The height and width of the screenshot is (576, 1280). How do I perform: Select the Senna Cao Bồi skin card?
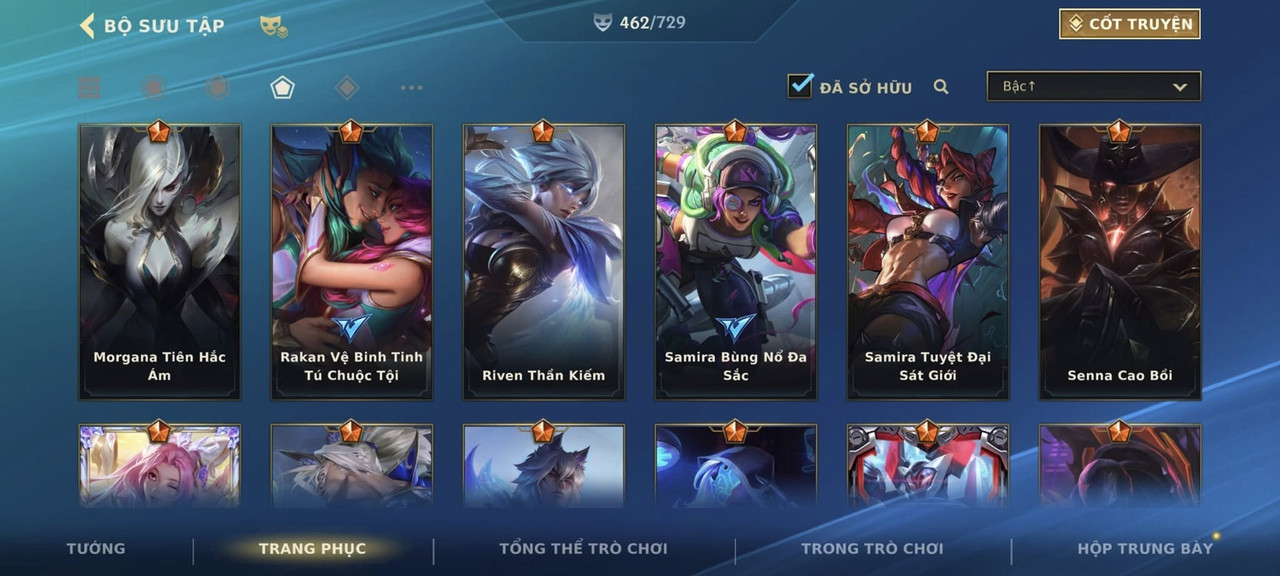pos(1120,262)
